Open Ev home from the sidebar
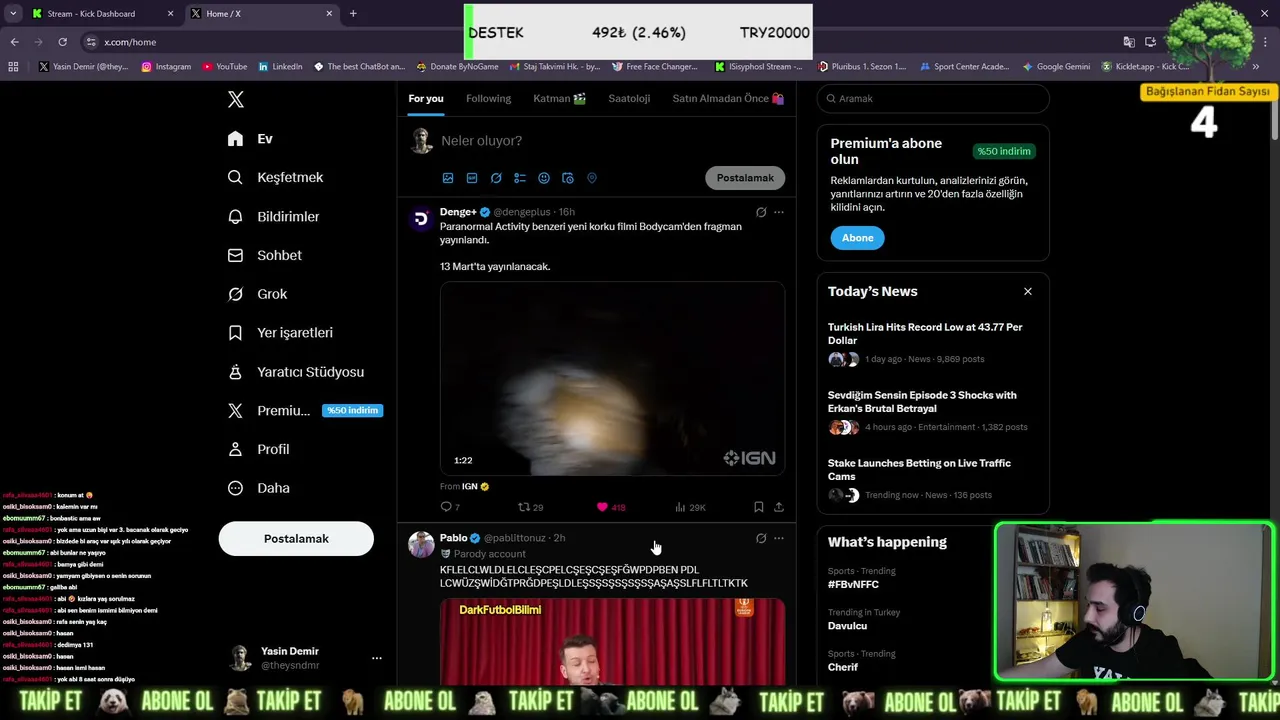The height and width of the screenshot is (720, 1280). click(250, 139)
